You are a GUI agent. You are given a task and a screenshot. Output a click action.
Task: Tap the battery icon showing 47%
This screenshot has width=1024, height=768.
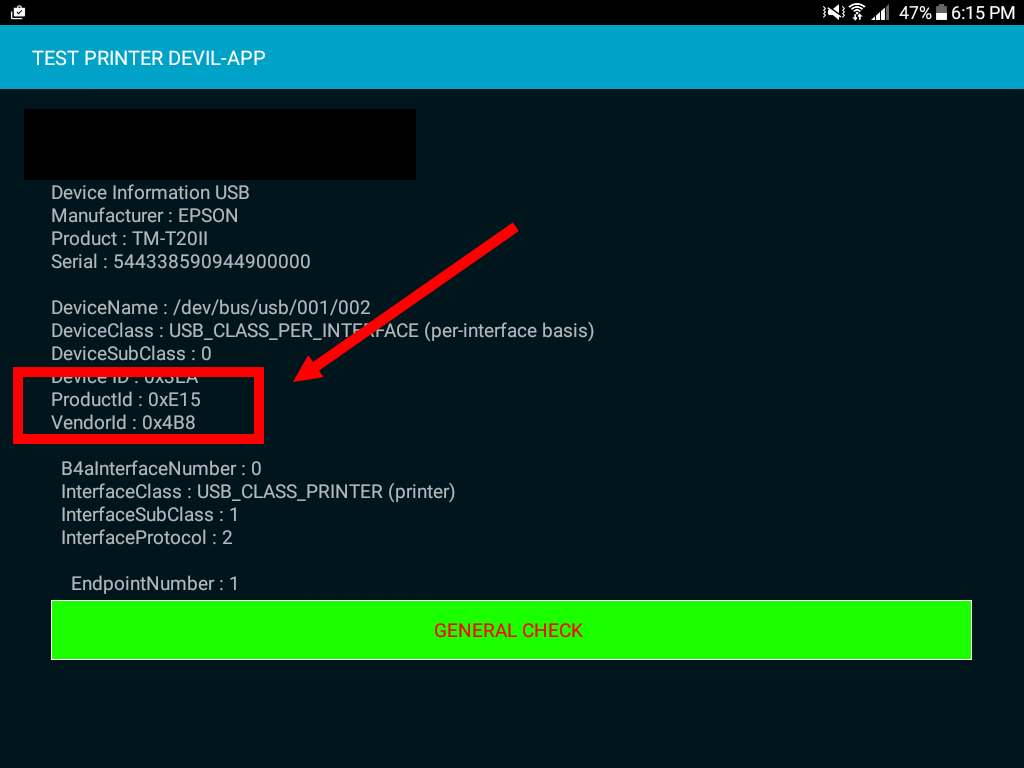point(941,12)
